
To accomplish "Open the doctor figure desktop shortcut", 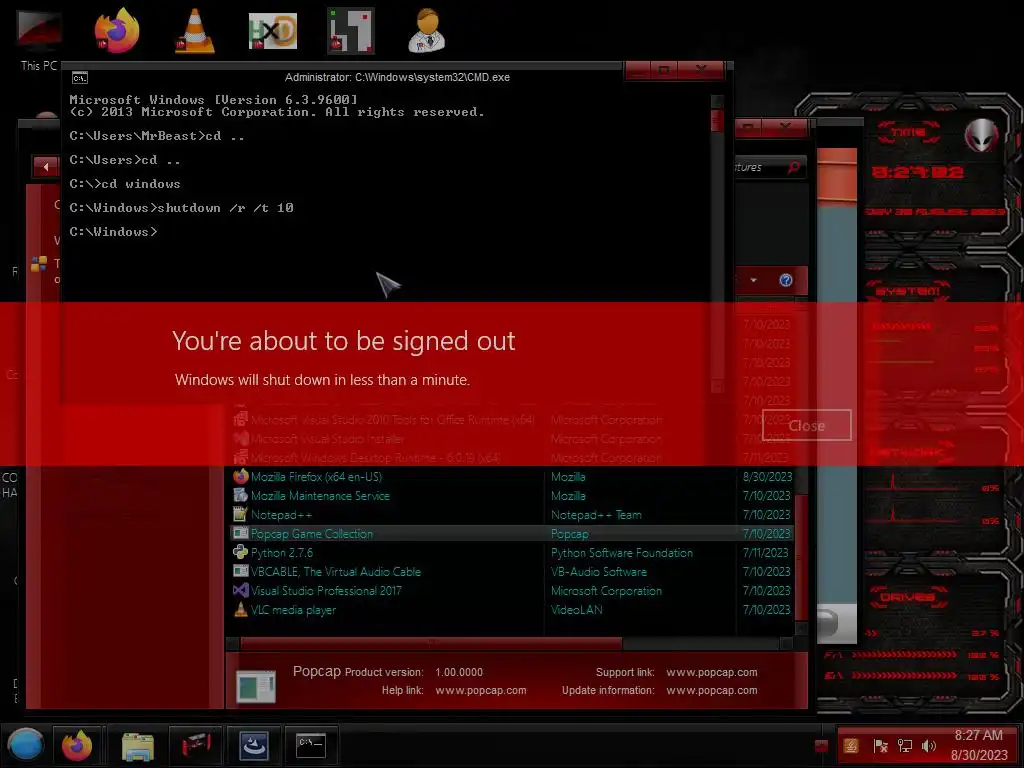I will click(x=427, y=31).
